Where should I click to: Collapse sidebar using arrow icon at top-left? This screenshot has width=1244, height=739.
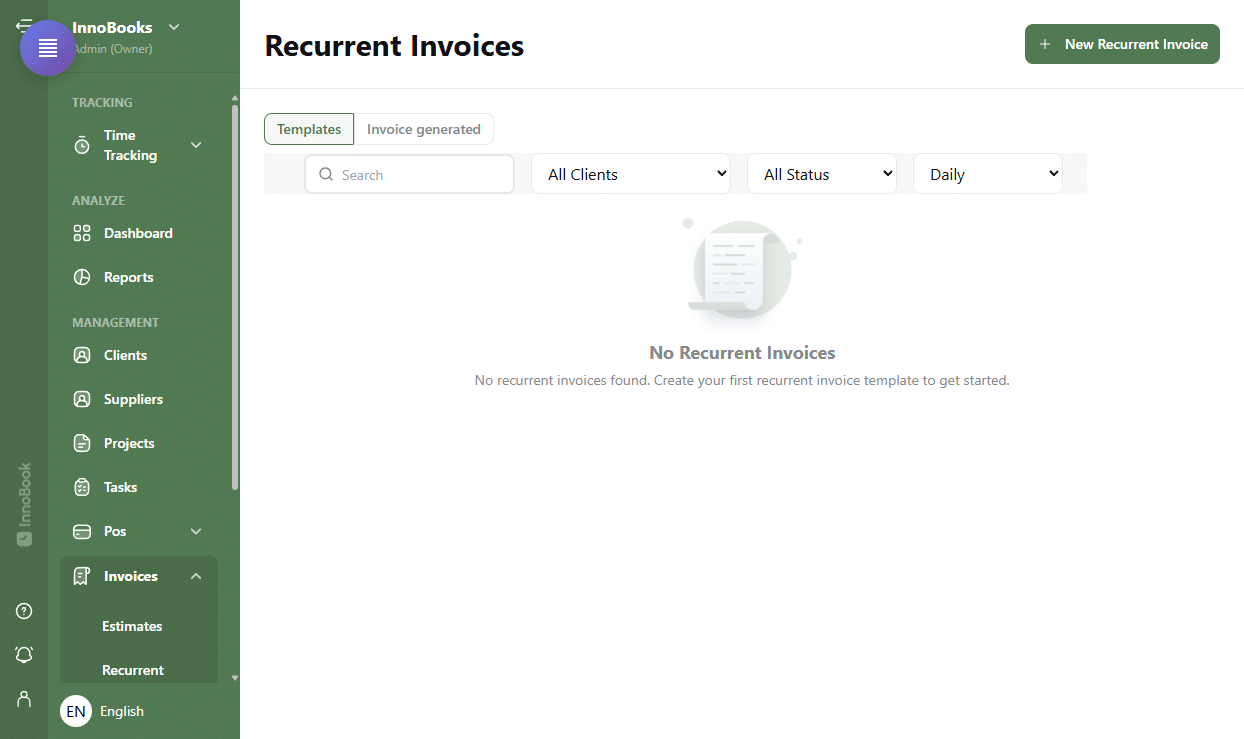point(22,25)
